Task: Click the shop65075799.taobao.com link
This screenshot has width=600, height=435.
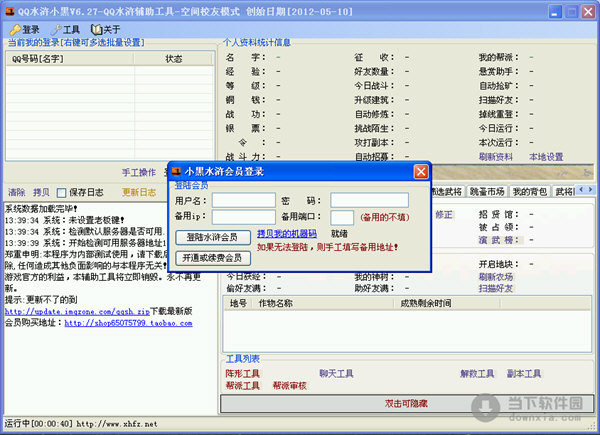Action: point(128,323)
